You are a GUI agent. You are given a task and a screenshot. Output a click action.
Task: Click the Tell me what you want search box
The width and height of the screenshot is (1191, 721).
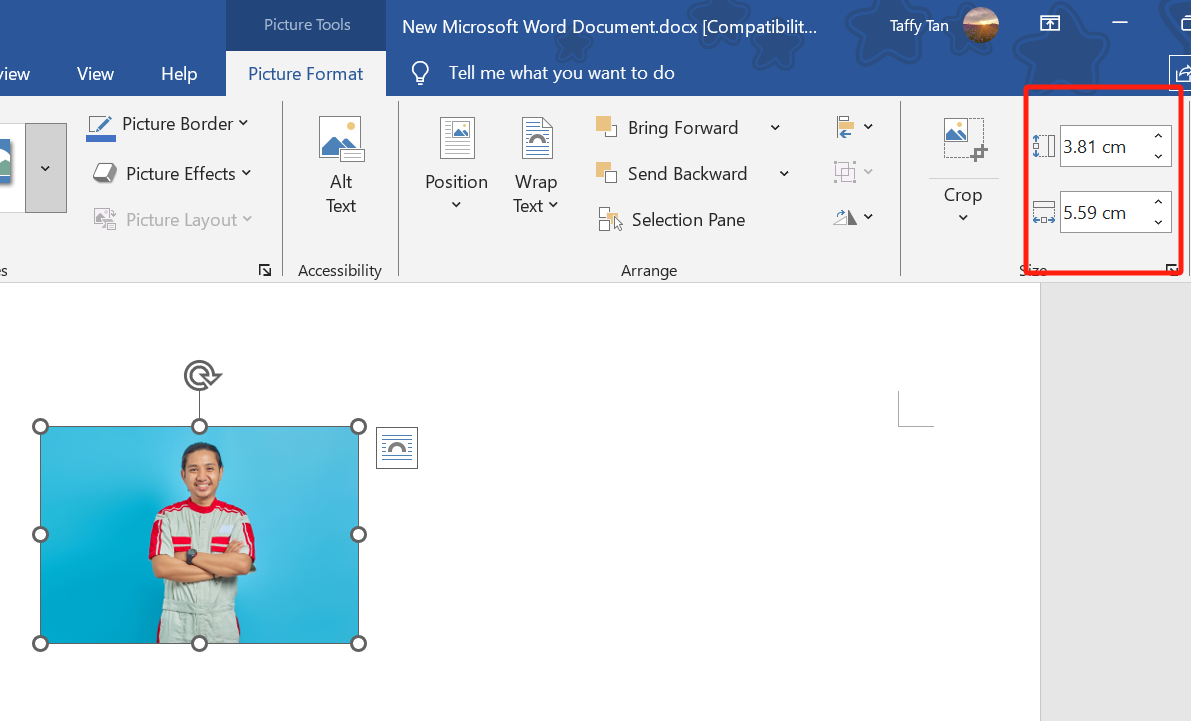tap(561, 73)
